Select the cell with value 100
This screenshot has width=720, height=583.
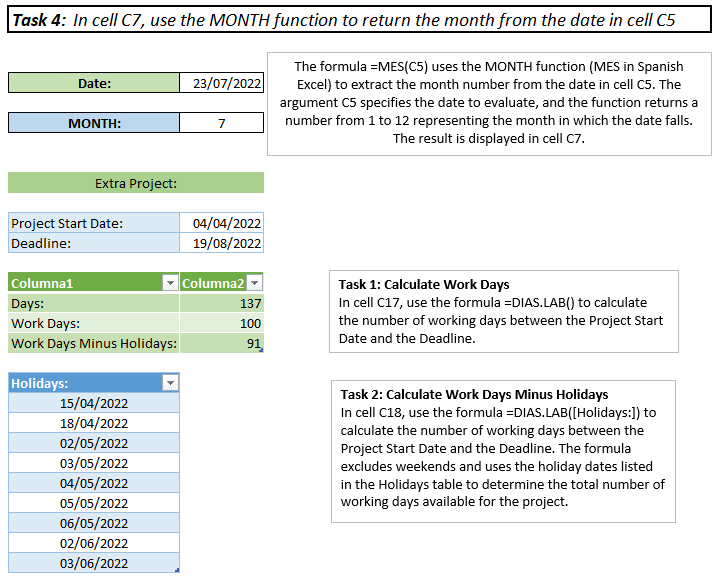[x=221, y=323]
